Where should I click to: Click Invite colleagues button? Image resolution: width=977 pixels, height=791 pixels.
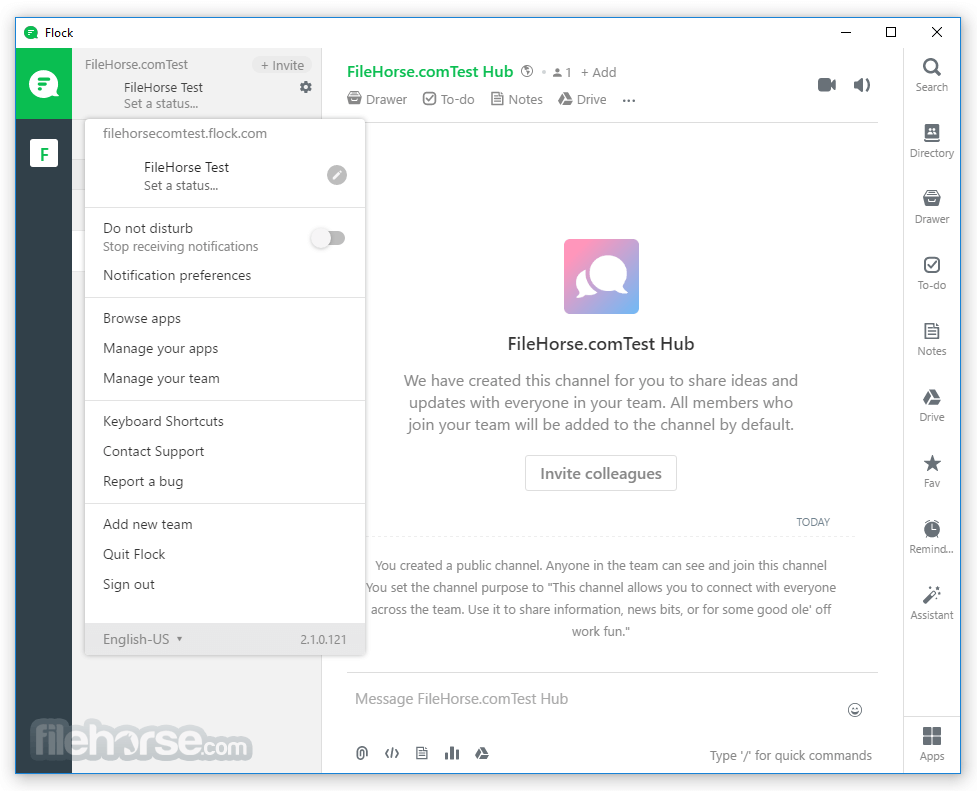(x=601, y=473)
